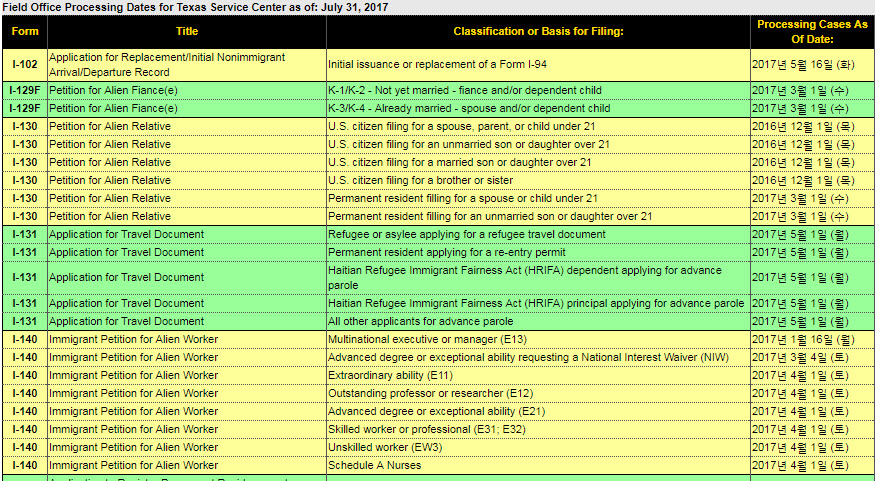Click 'U.S. citizen filing for a married son or daughter over 21'

pyautogui.click(x=460, y=162)
